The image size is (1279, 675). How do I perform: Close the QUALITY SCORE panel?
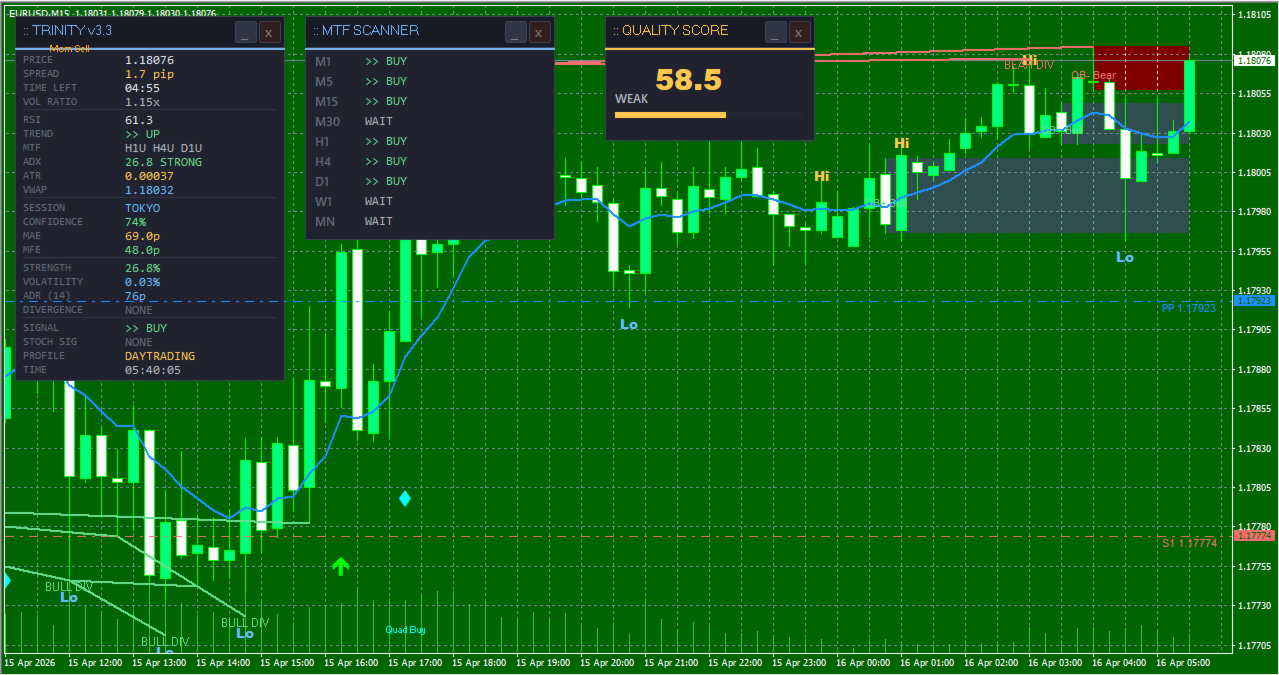800,32
